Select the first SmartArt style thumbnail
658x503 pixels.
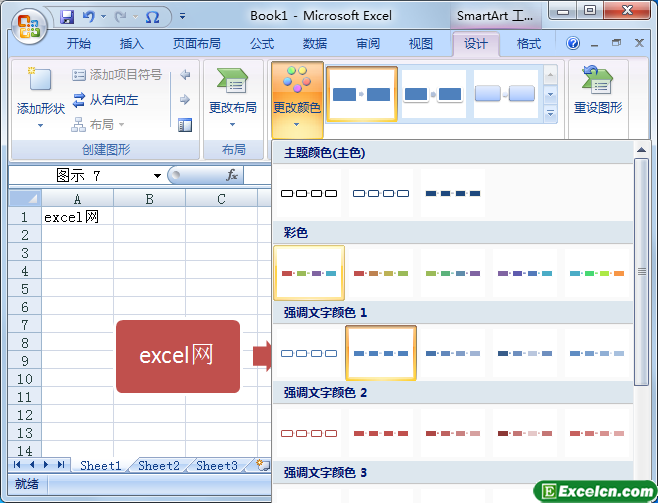coord(362,94)
